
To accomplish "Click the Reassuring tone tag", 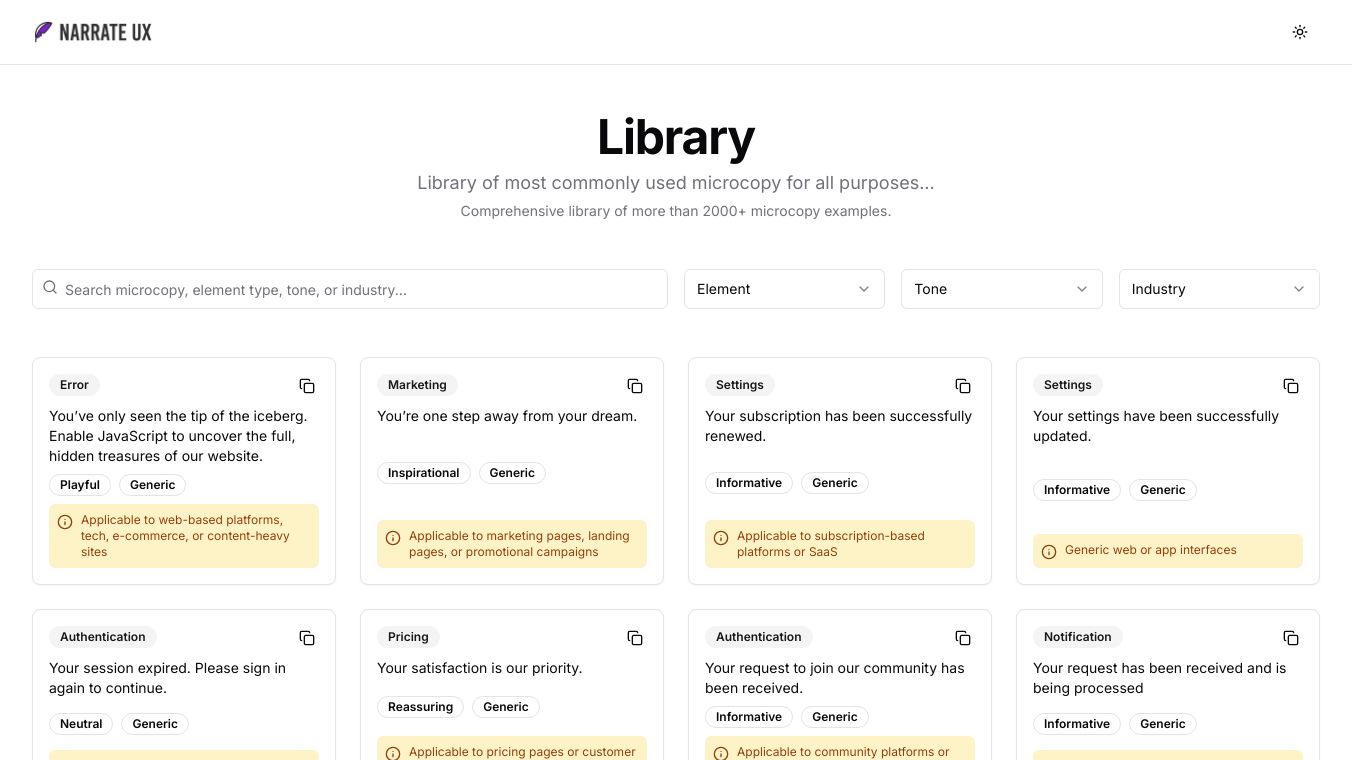I will (x=420, y=707).
